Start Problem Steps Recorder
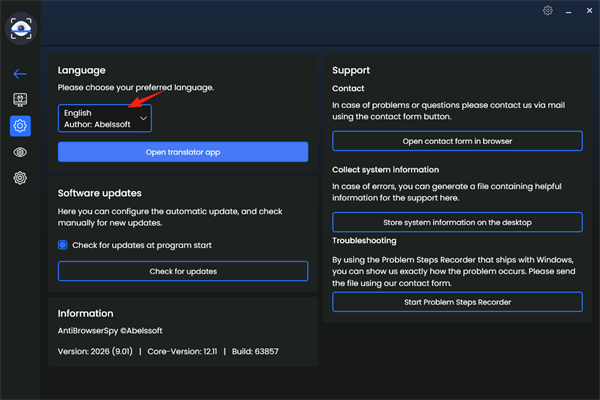Viewport: 600px width, 400px height. click(x=457, y=302)
